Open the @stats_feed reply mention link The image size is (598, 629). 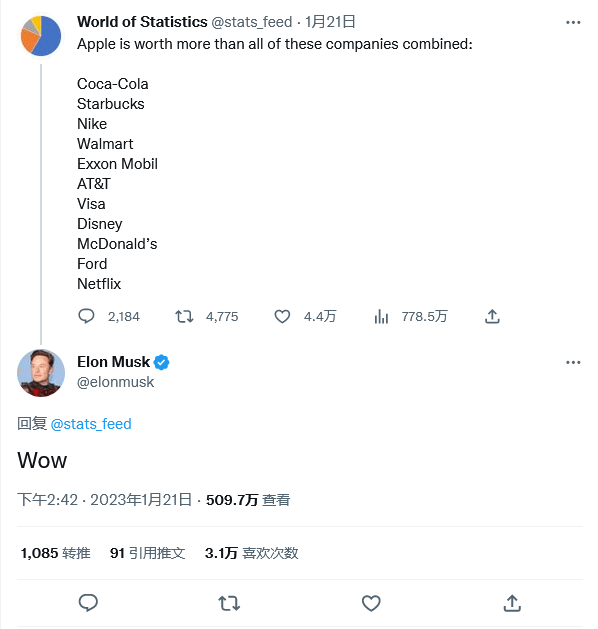pyautogui.click(x=91, y=424)
